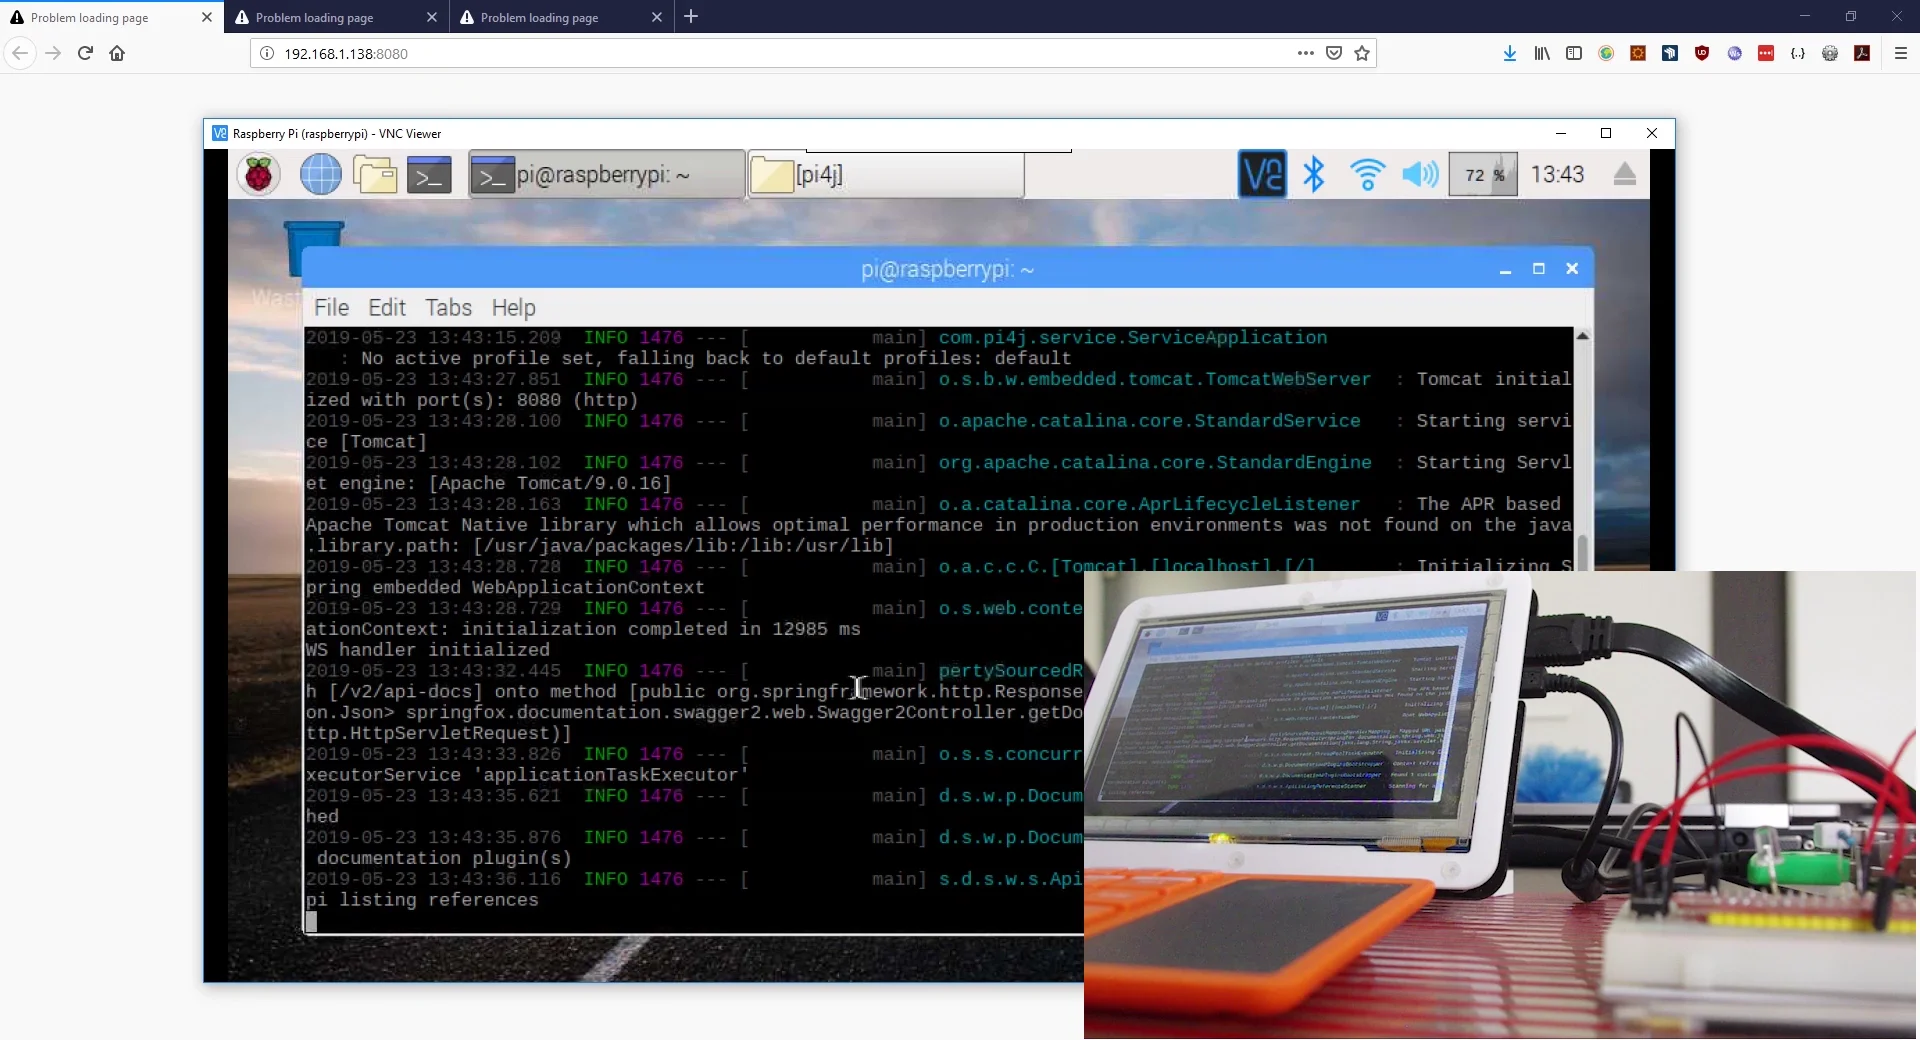Click the Adobe Acrobat extension icon
Viewport: 1920px width, 1040px height.
pyautogui.click(x=1862, y=53)
